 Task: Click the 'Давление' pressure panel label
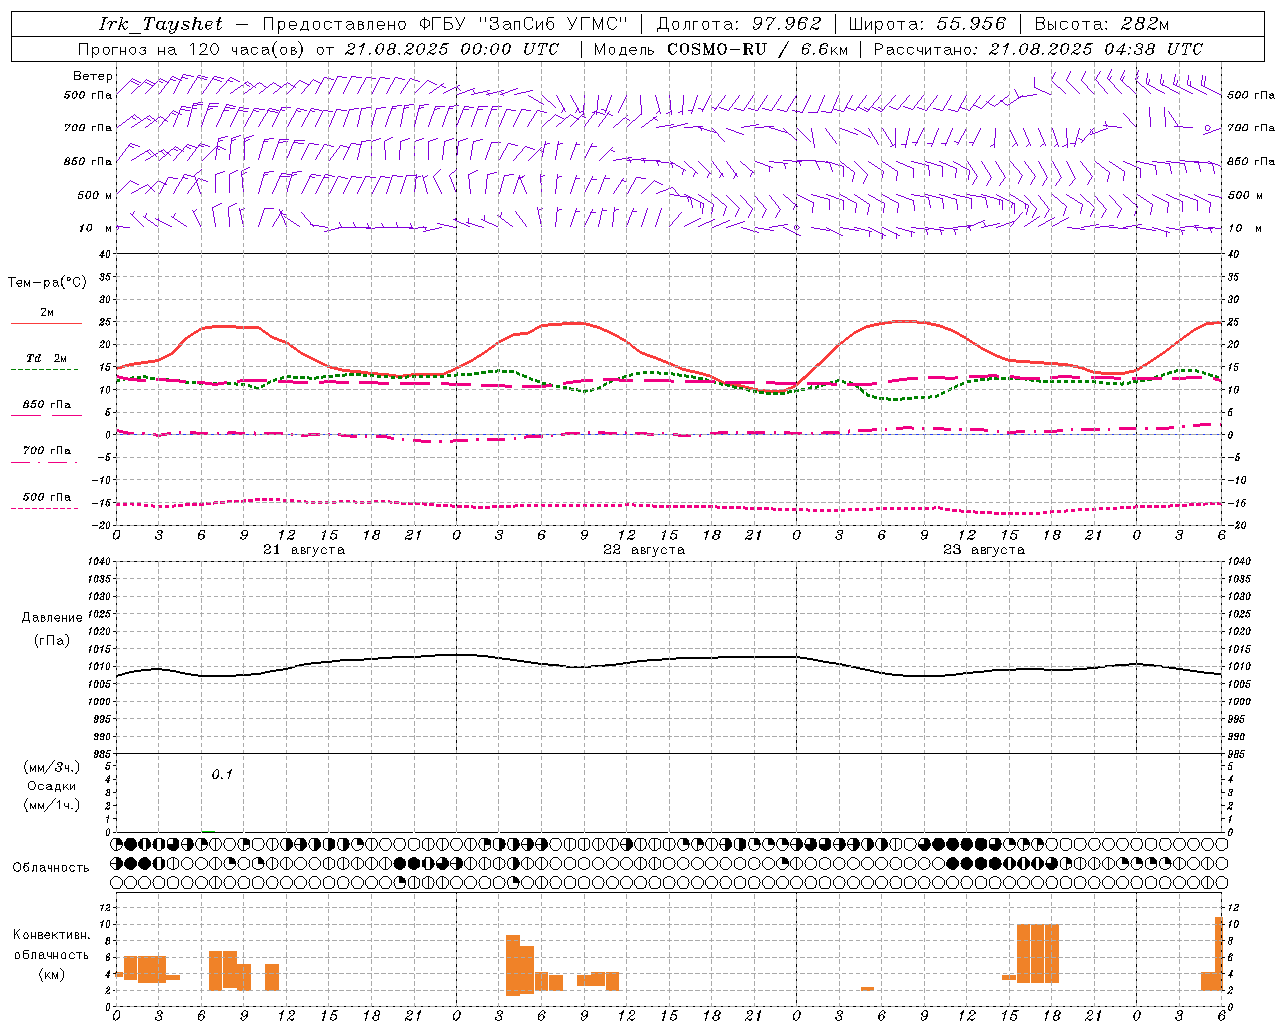point(52,618)
